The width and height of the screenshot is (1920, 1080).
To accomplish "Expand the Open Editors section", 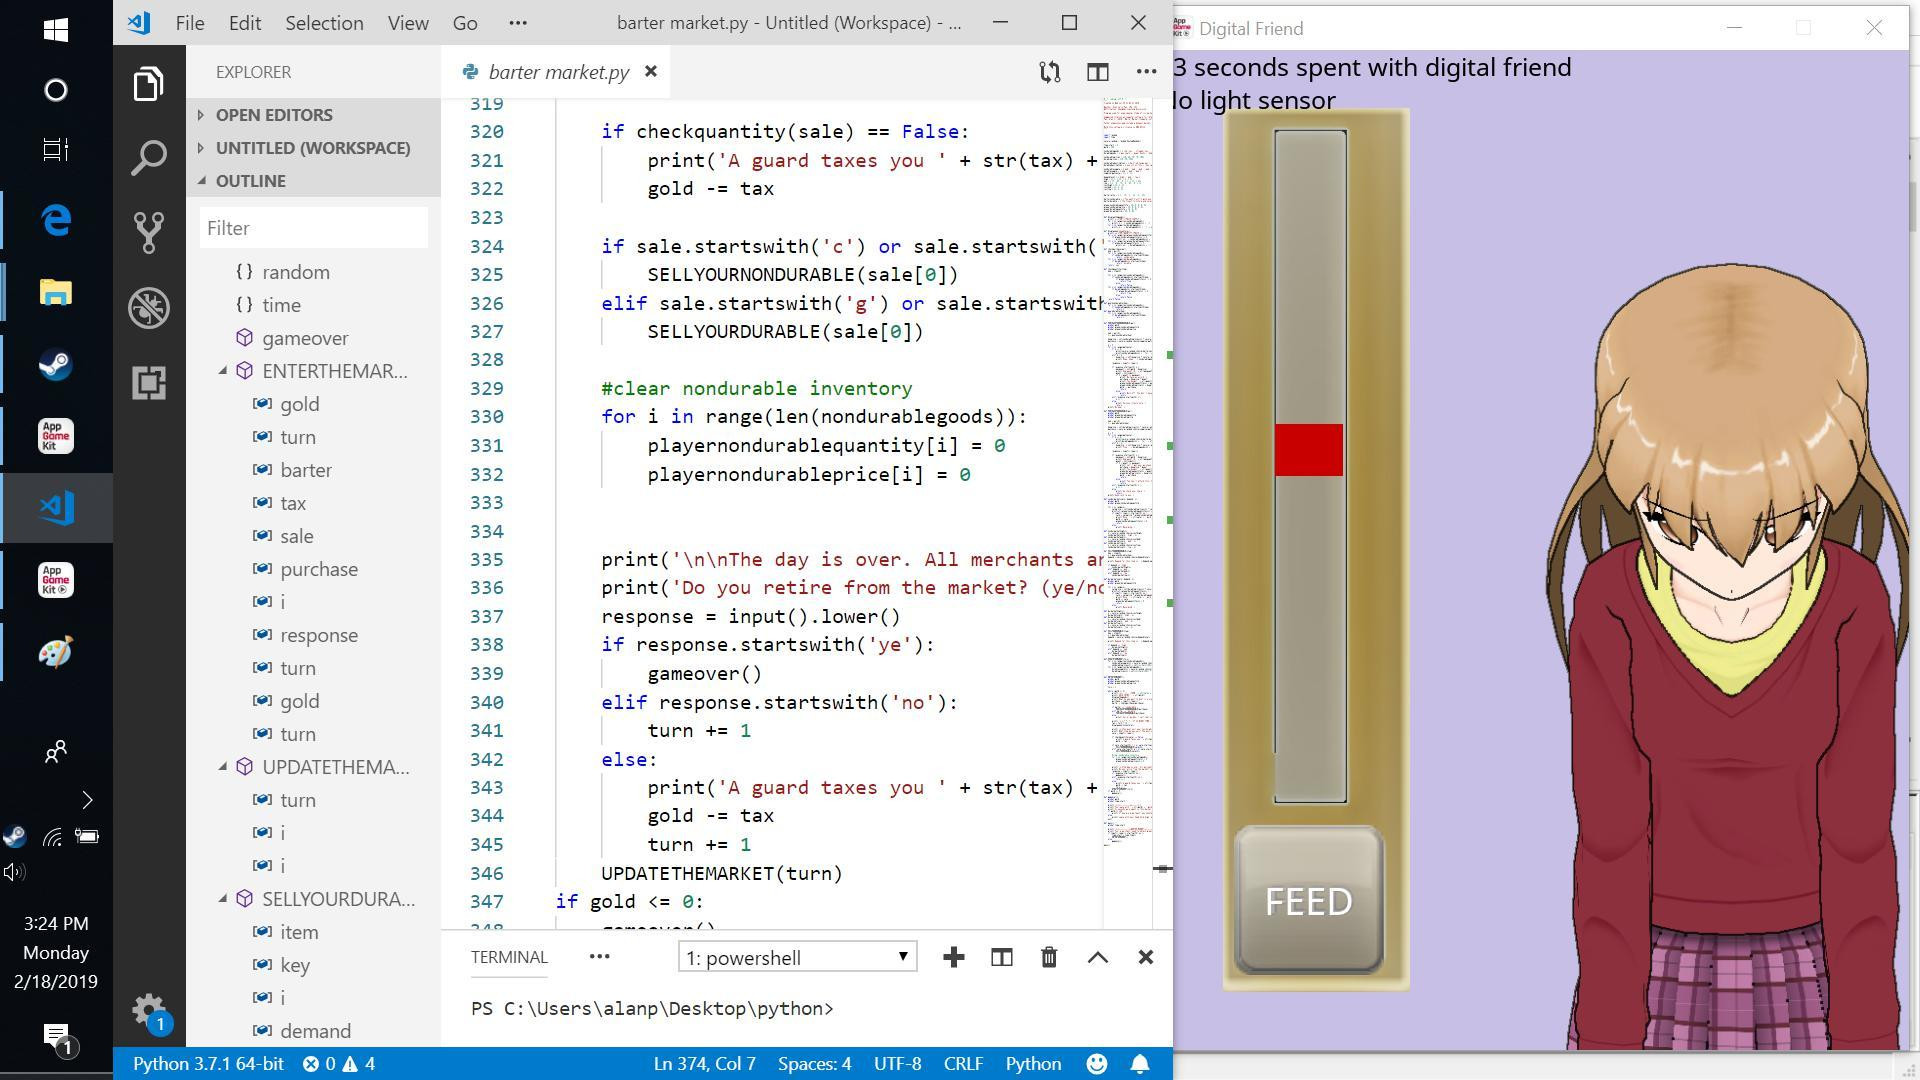I will (x=313, y=115).
